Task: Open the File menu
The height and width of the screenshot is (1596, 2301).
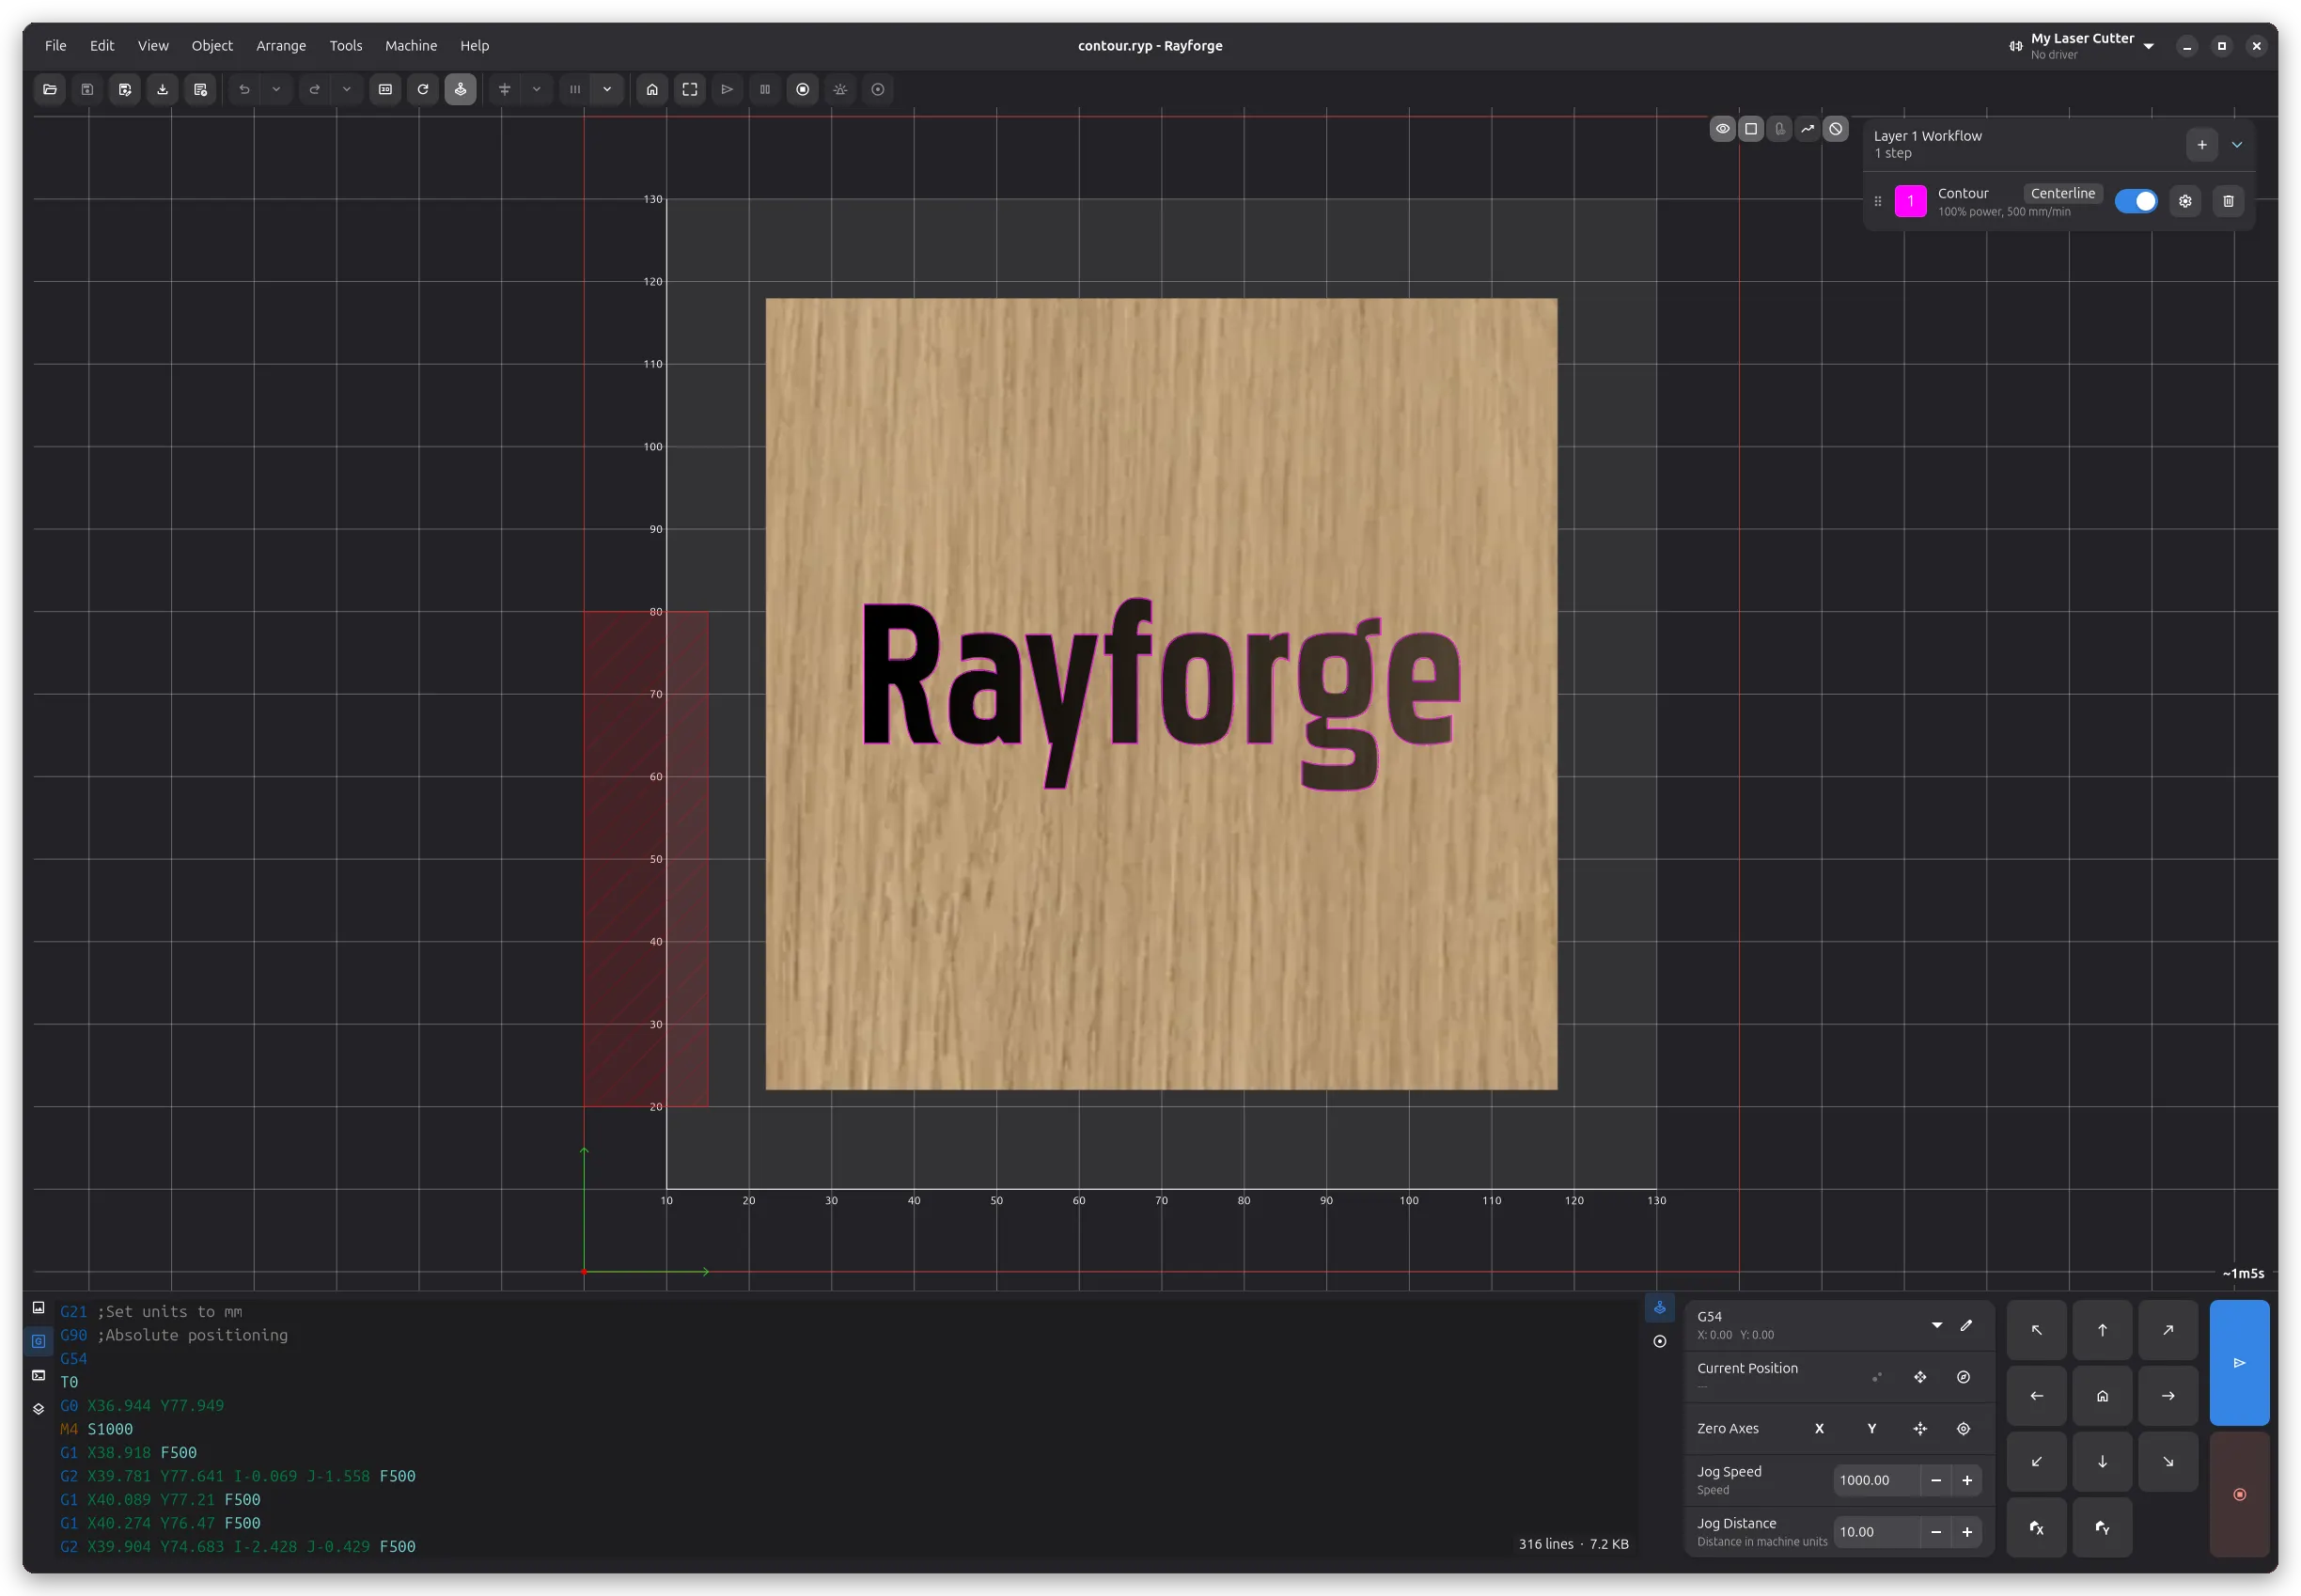Action: 56,45
